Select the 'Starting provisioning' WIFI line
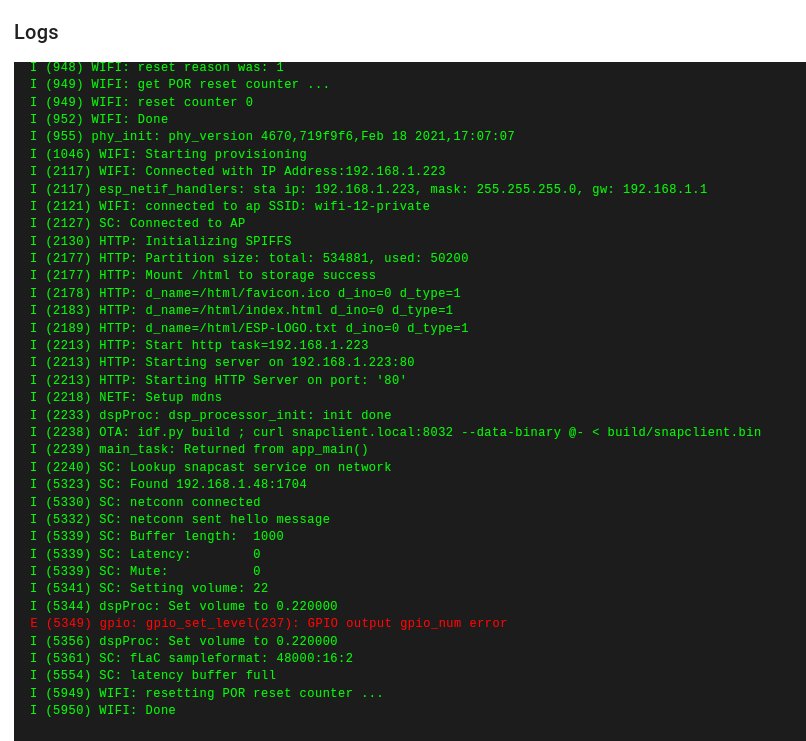The width and height of the screenshot is (806, 741). pos(168,154)
